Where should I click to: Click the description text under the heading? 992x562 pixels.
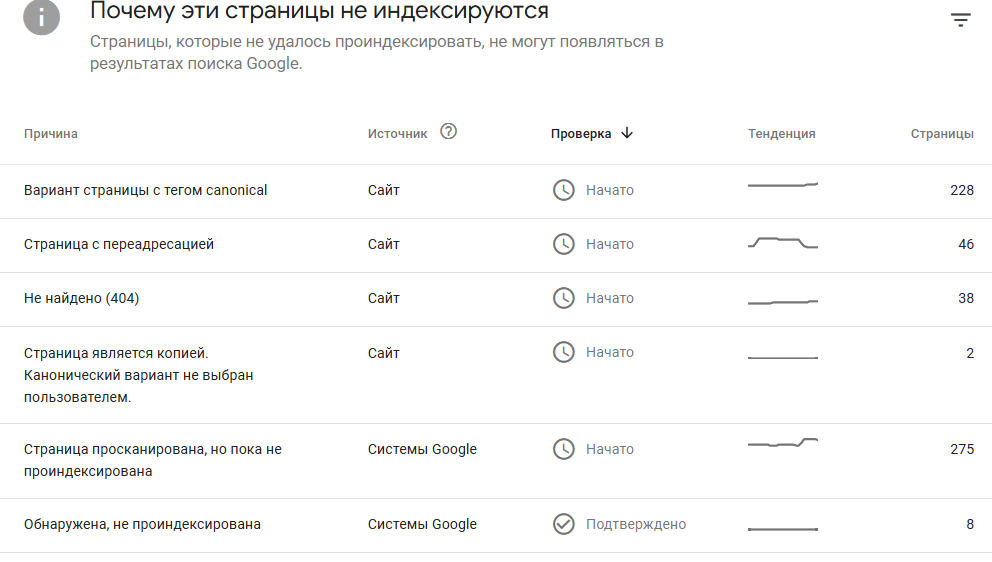pos(376,53)
